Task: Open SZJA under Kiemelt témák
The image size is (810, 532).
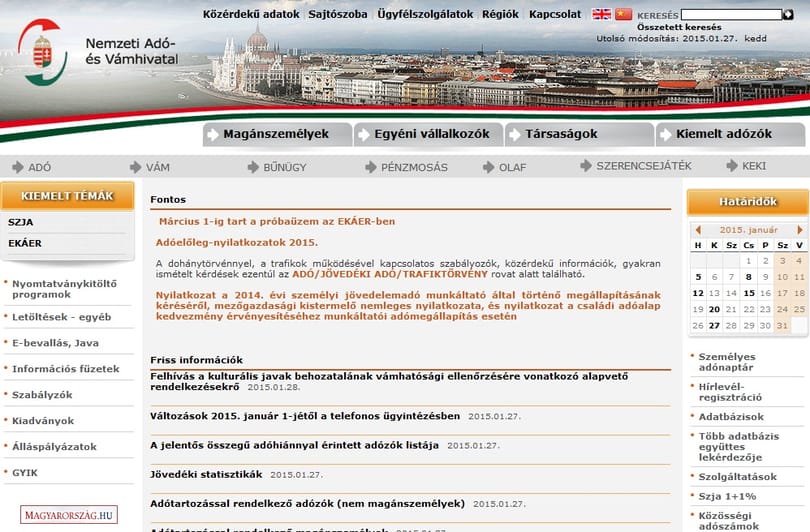Action: (x=21, y=223)
